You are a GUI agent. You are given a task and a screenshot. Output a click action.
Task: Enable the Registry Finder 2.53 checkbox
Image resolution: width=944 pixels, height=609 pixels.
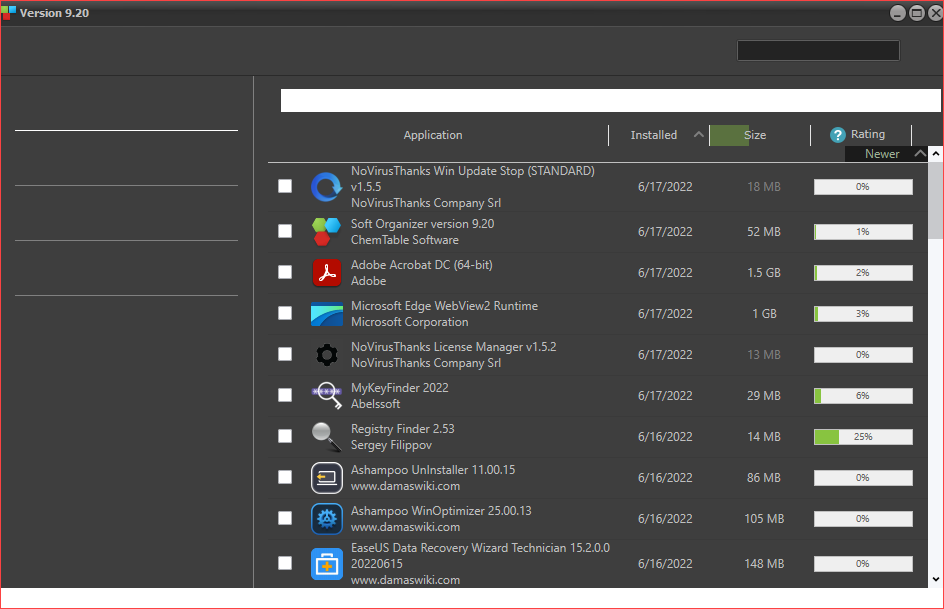[285, 436]
